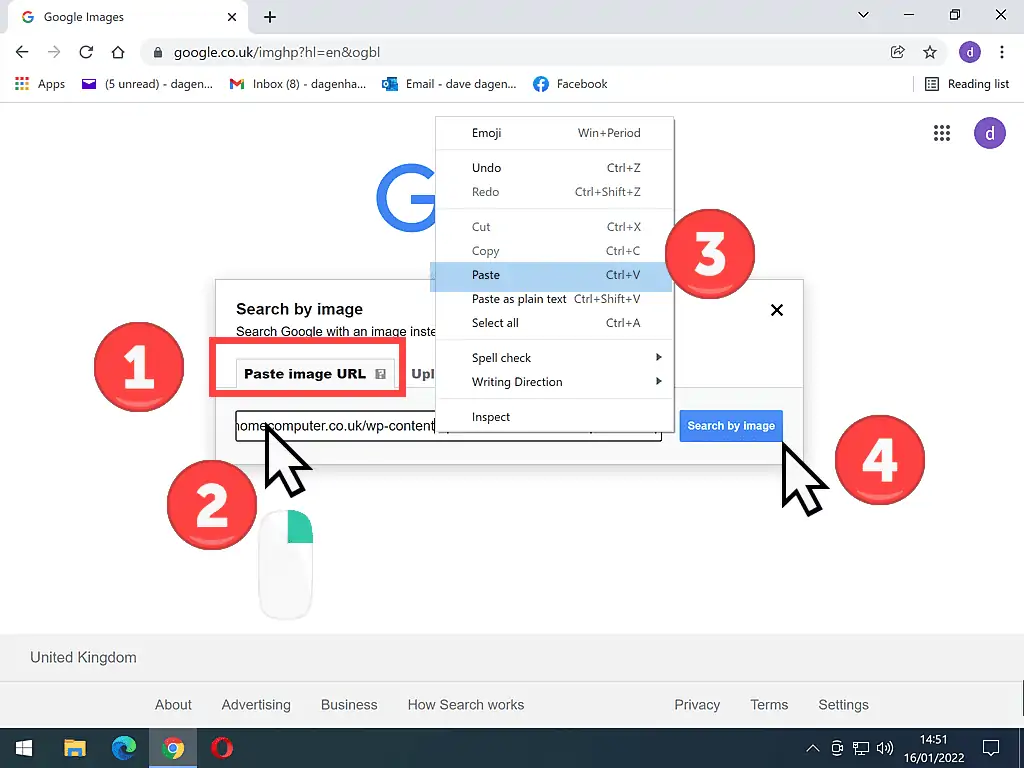
Task: Open the Facebook bookmark
Action: [570, 84]
